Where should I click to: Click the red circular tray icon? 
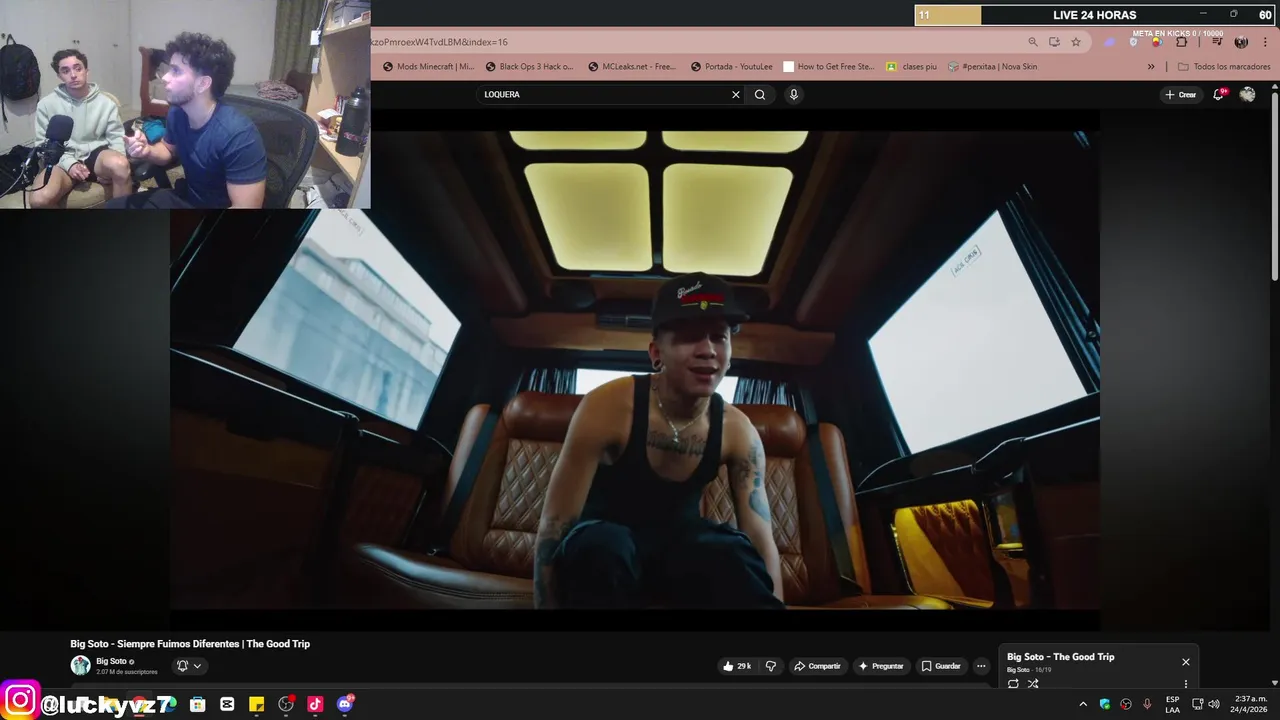[1126, 704]
